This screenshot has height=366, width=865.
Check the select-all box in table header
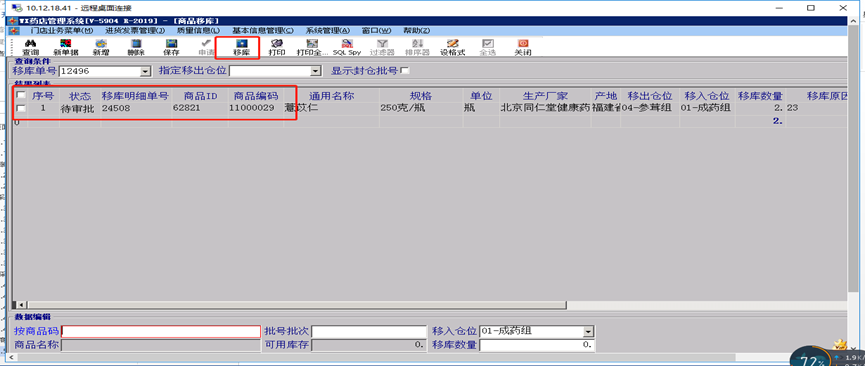pos(21,95)
